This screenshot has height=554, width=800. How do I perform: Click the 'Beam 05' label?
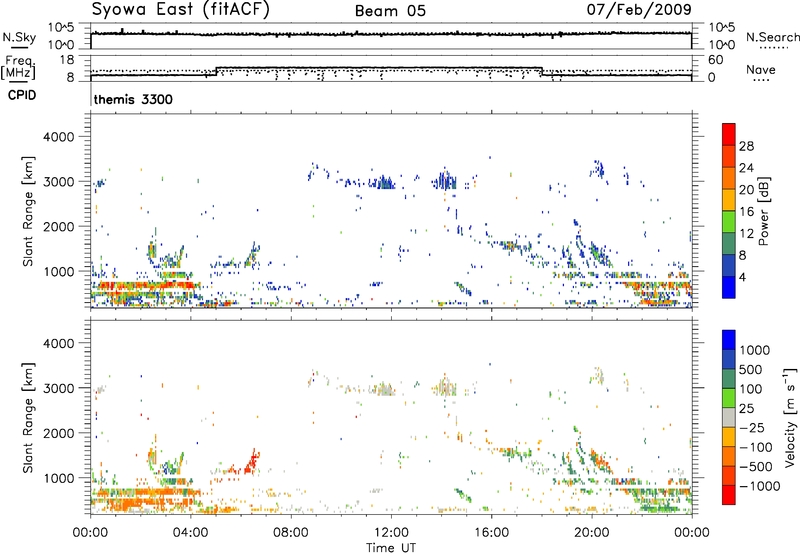coord(390,11)
